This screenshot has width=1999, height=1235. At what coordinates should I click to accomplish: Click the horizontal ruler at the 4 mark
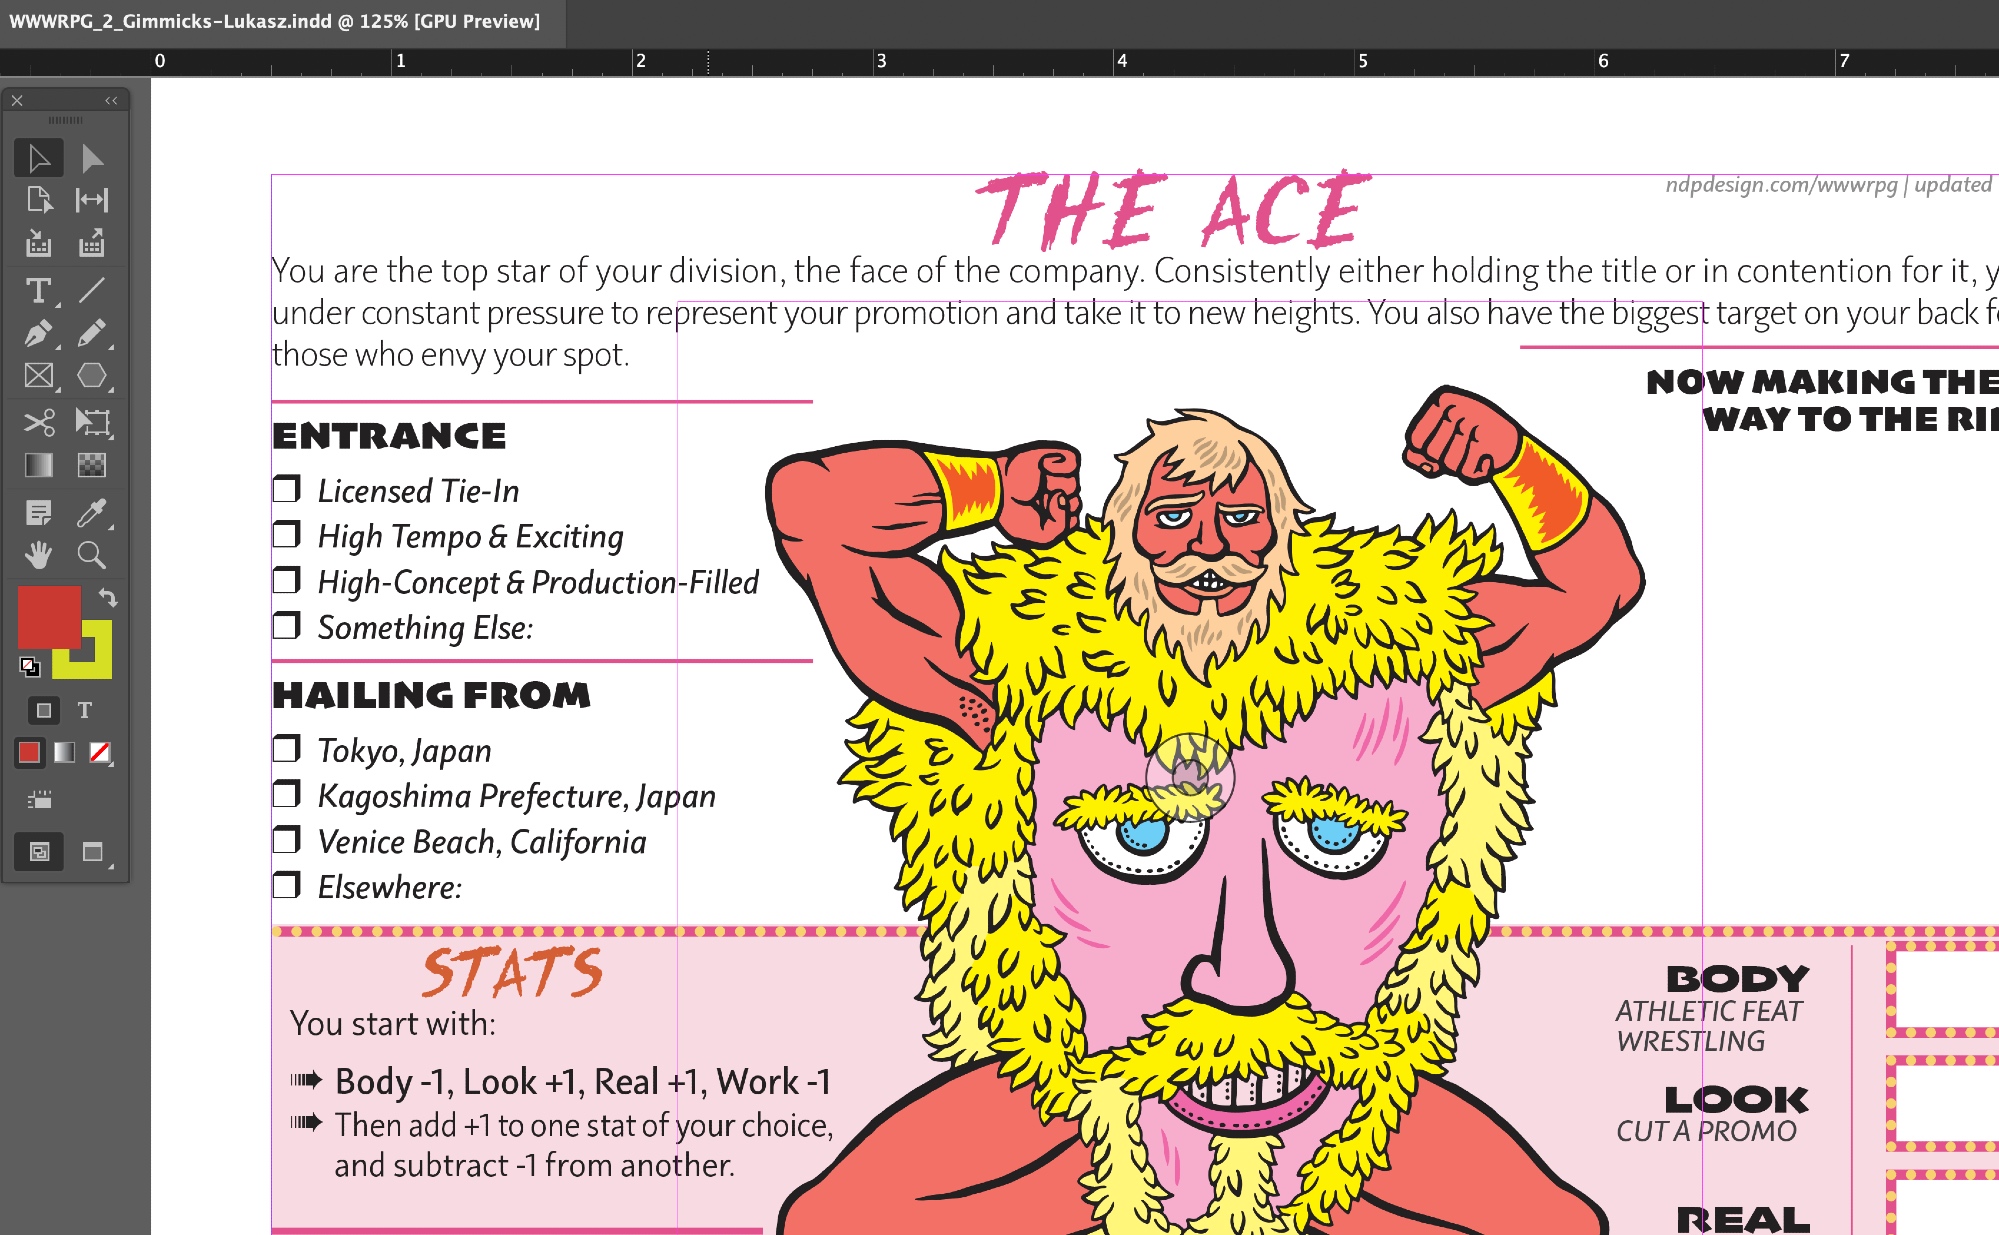tap(1122, 61)
